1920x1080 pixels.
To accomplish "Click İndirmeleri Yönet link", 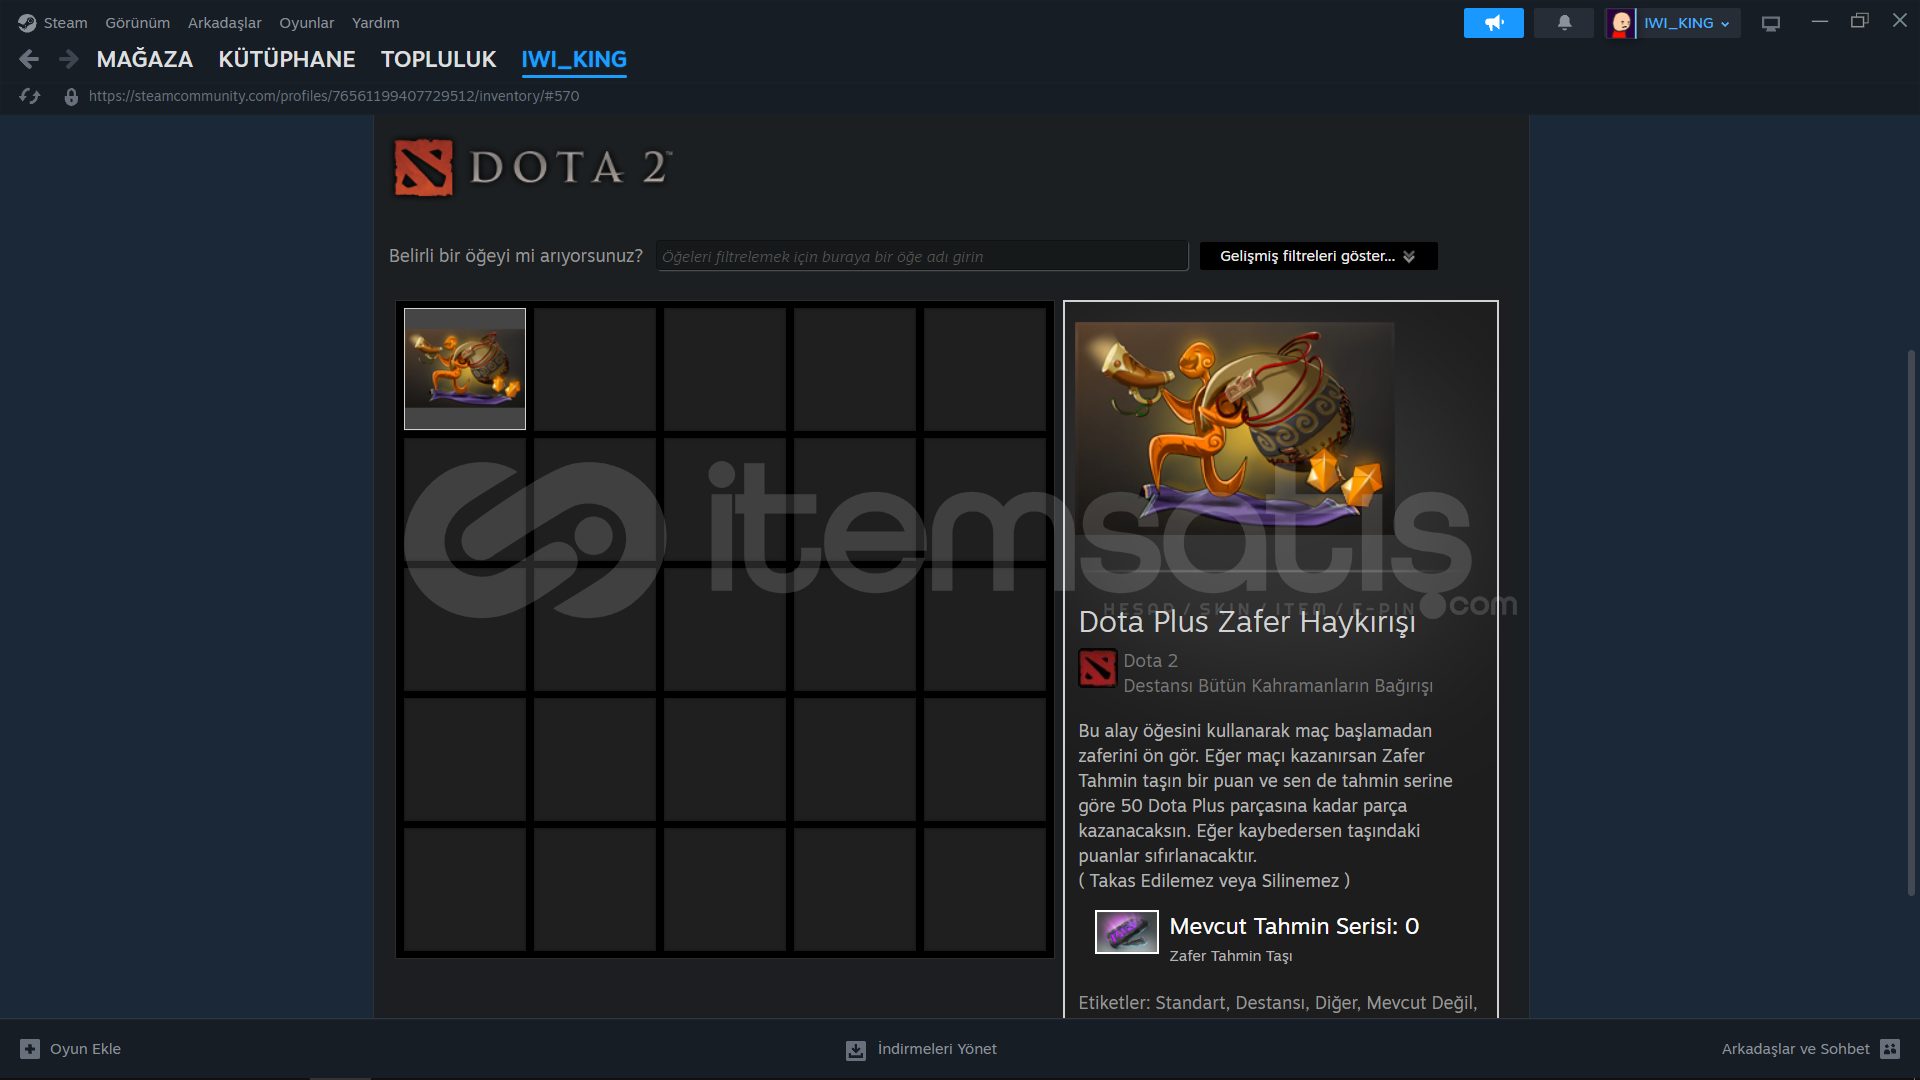I will pyautogui.click(x=921, y=1049).
